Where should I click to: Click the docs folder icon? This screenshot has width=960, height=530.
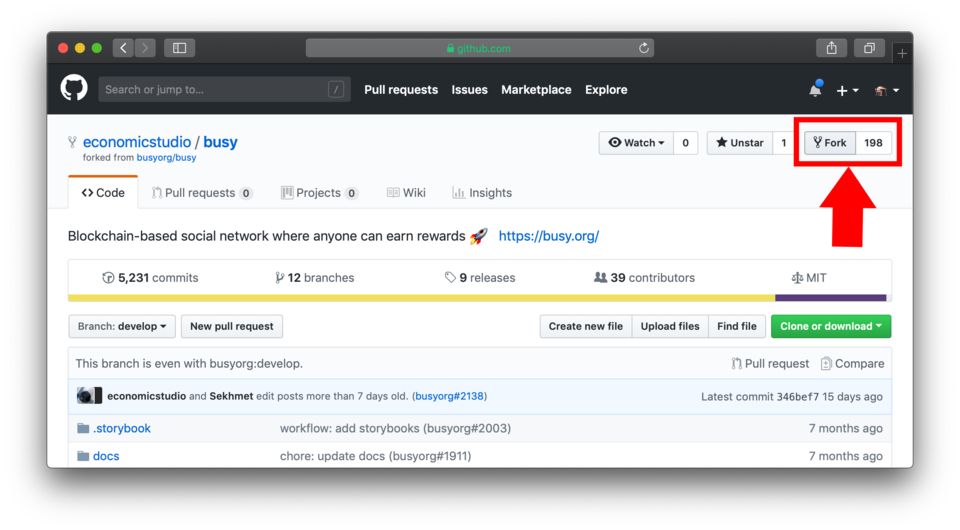(83, 456)
